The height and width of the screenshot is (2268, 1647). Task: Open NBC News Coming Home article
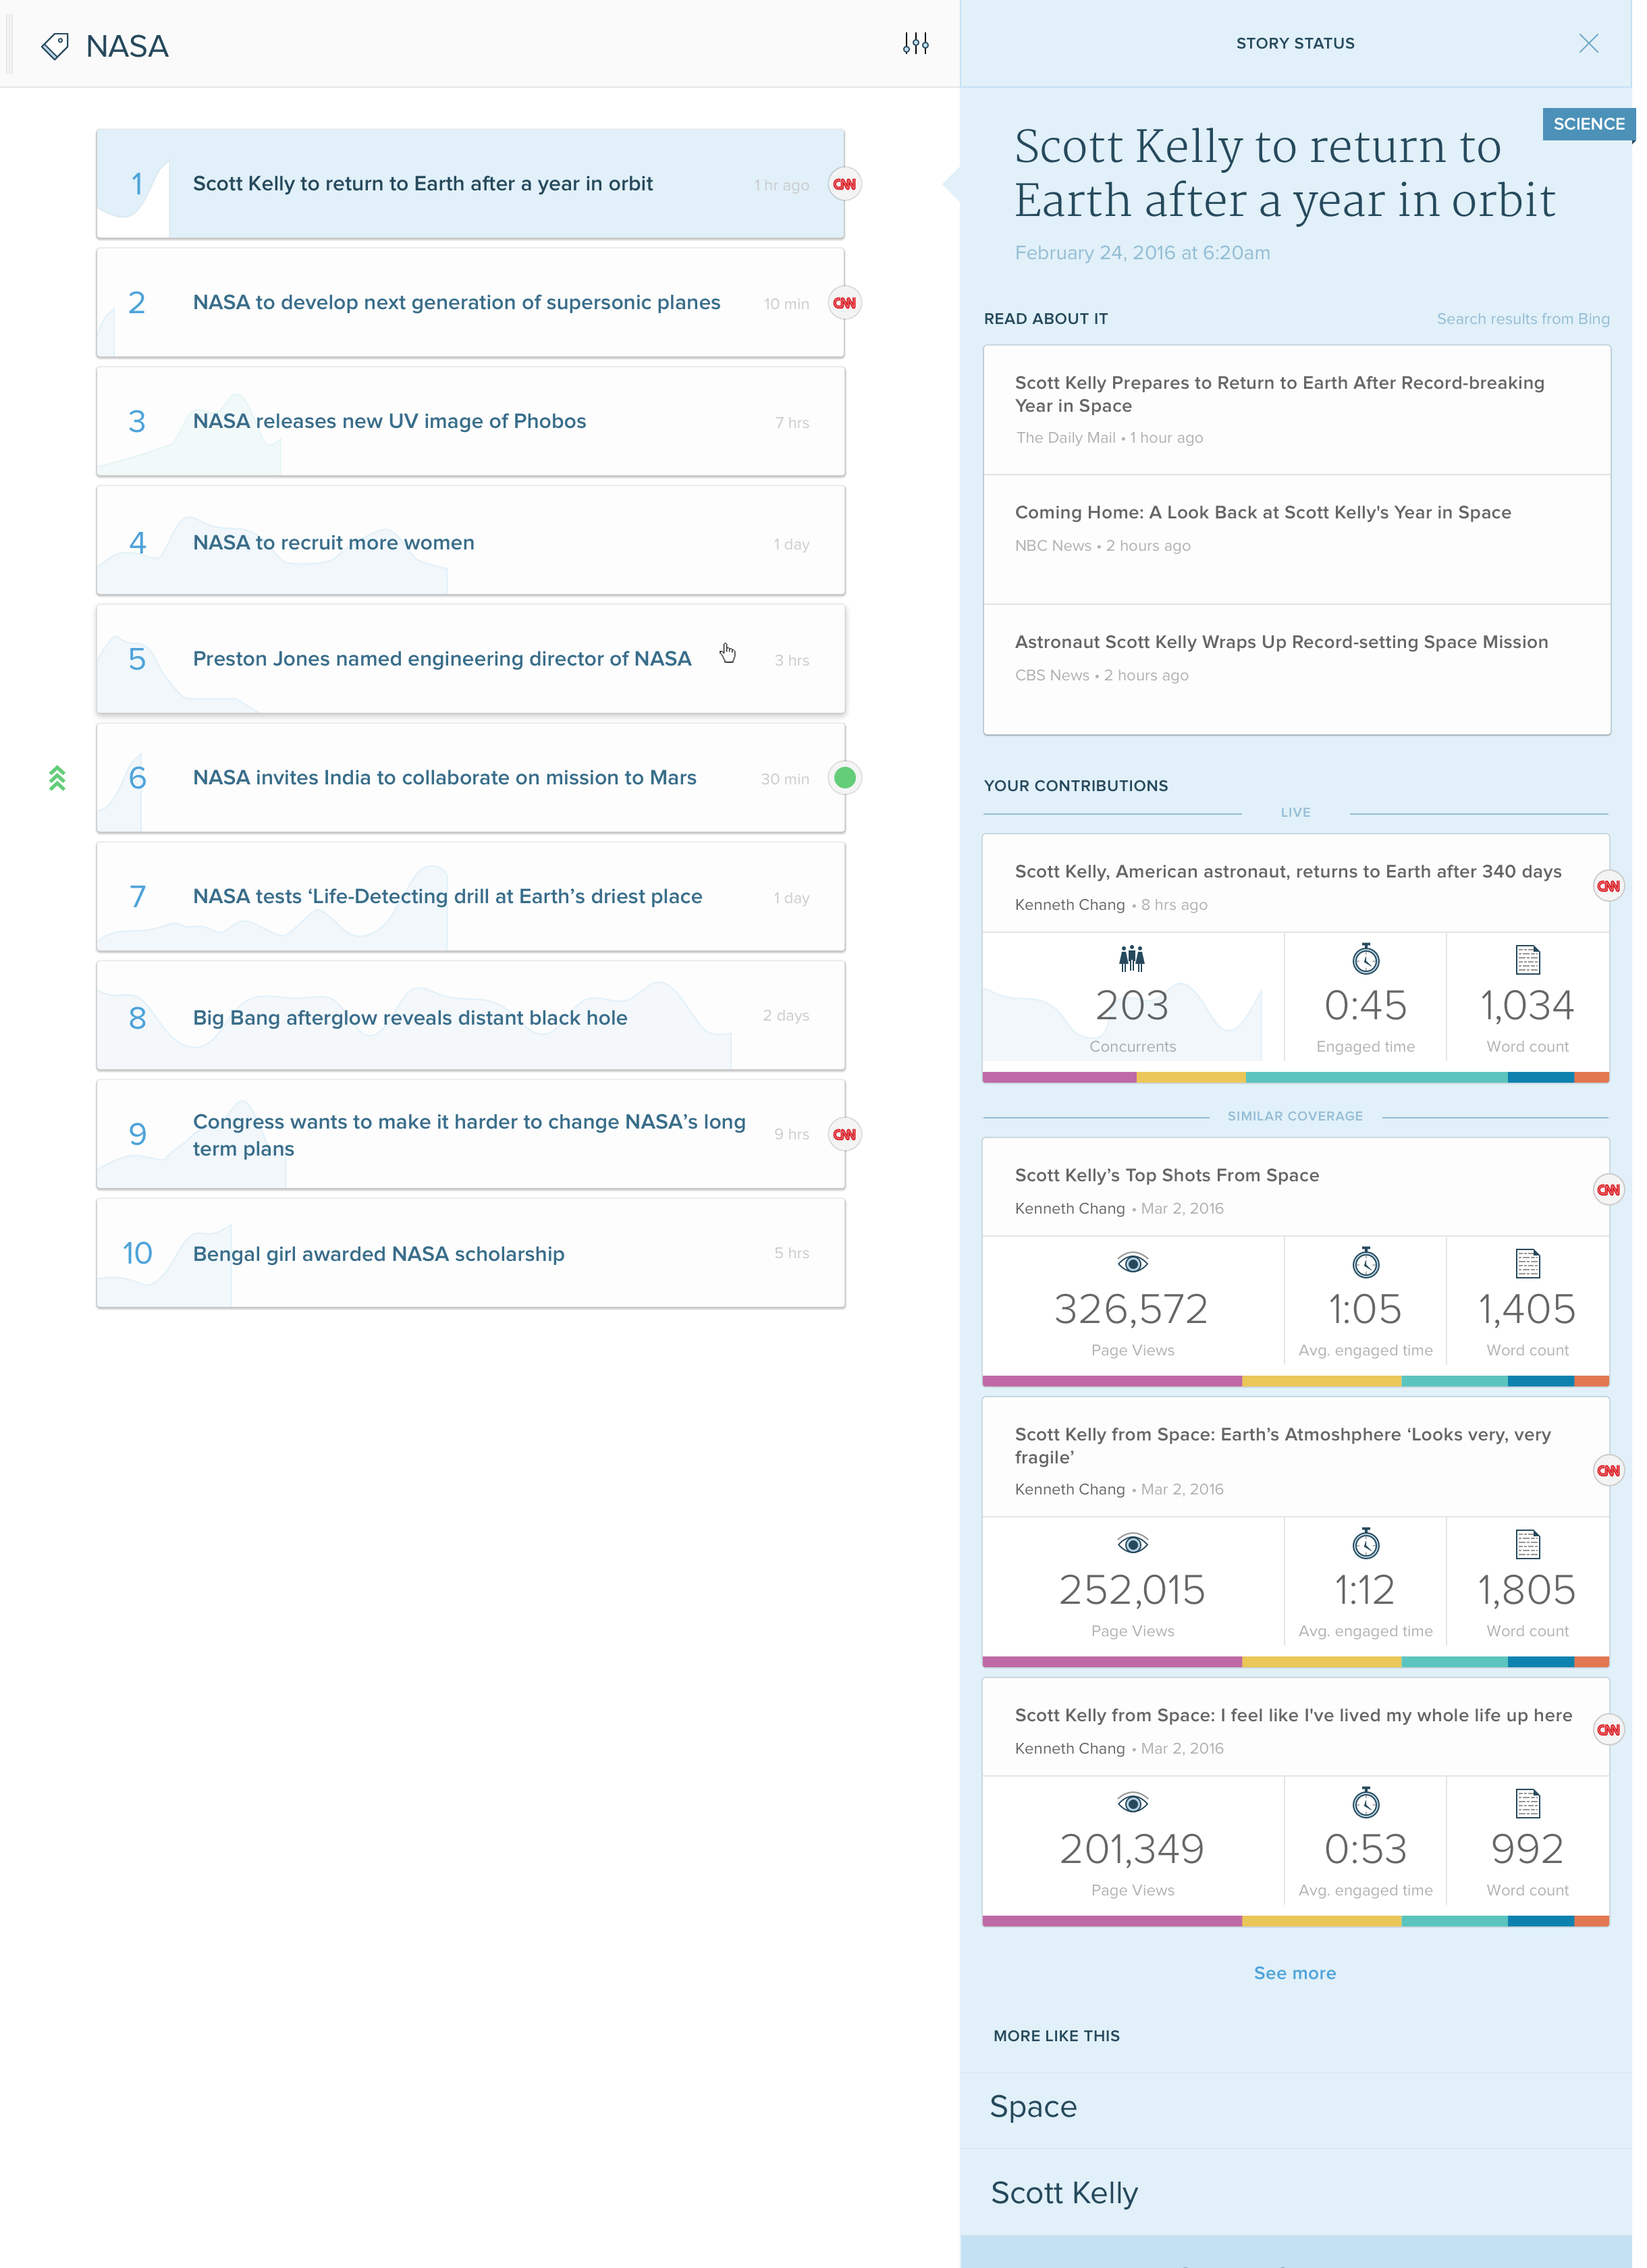tap(1262, 513)
